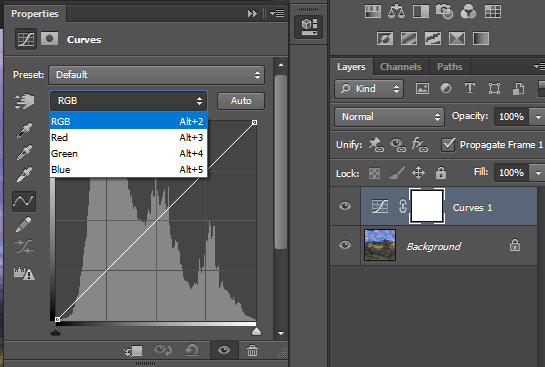Toggle Curves layer visibility in Properties footer
The image size is (545, 367).
point(224,350)
